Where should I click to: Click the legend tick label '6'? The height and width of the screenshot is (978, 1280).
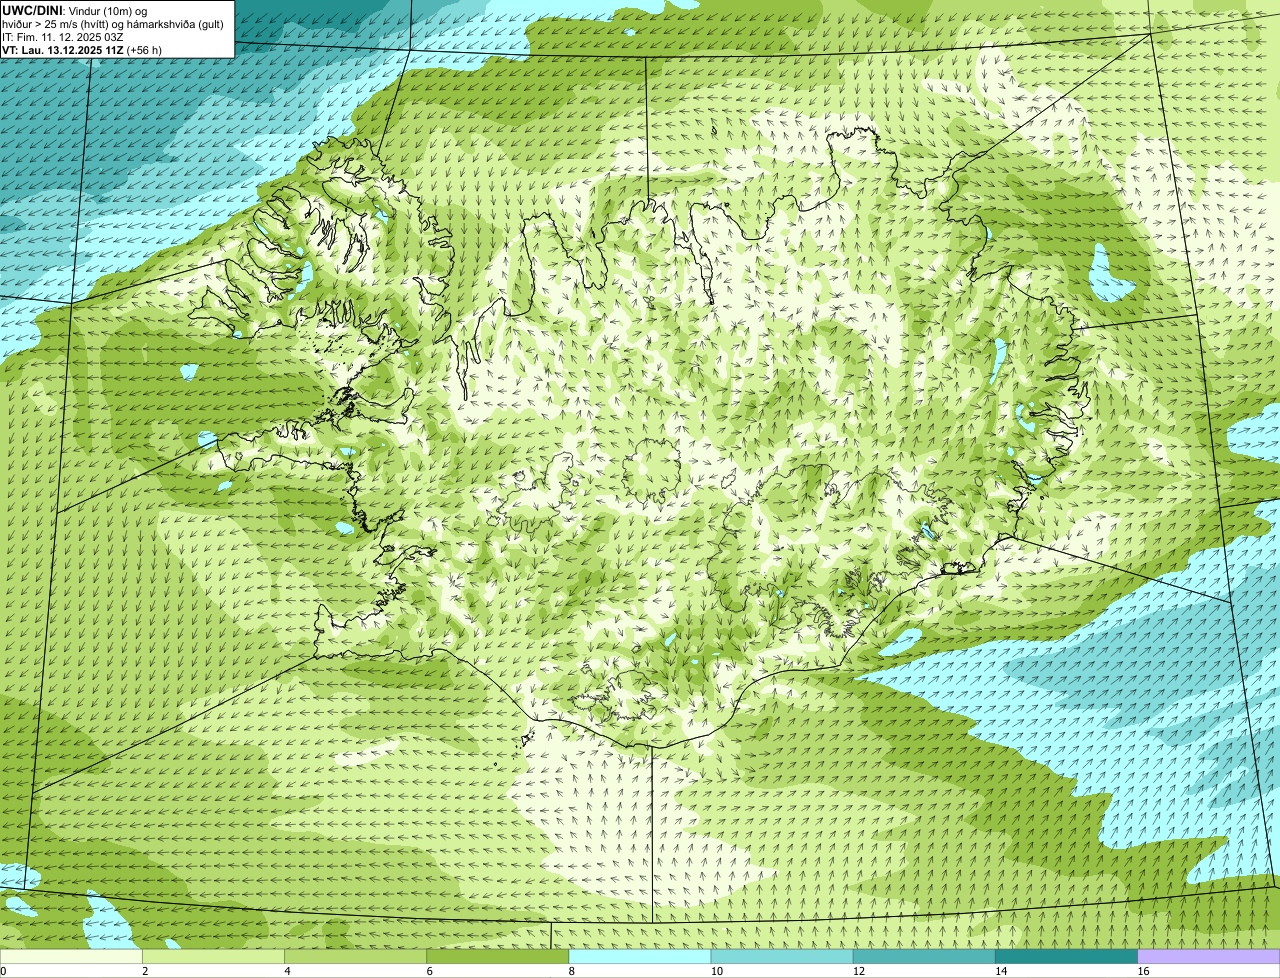pos(430,971)
